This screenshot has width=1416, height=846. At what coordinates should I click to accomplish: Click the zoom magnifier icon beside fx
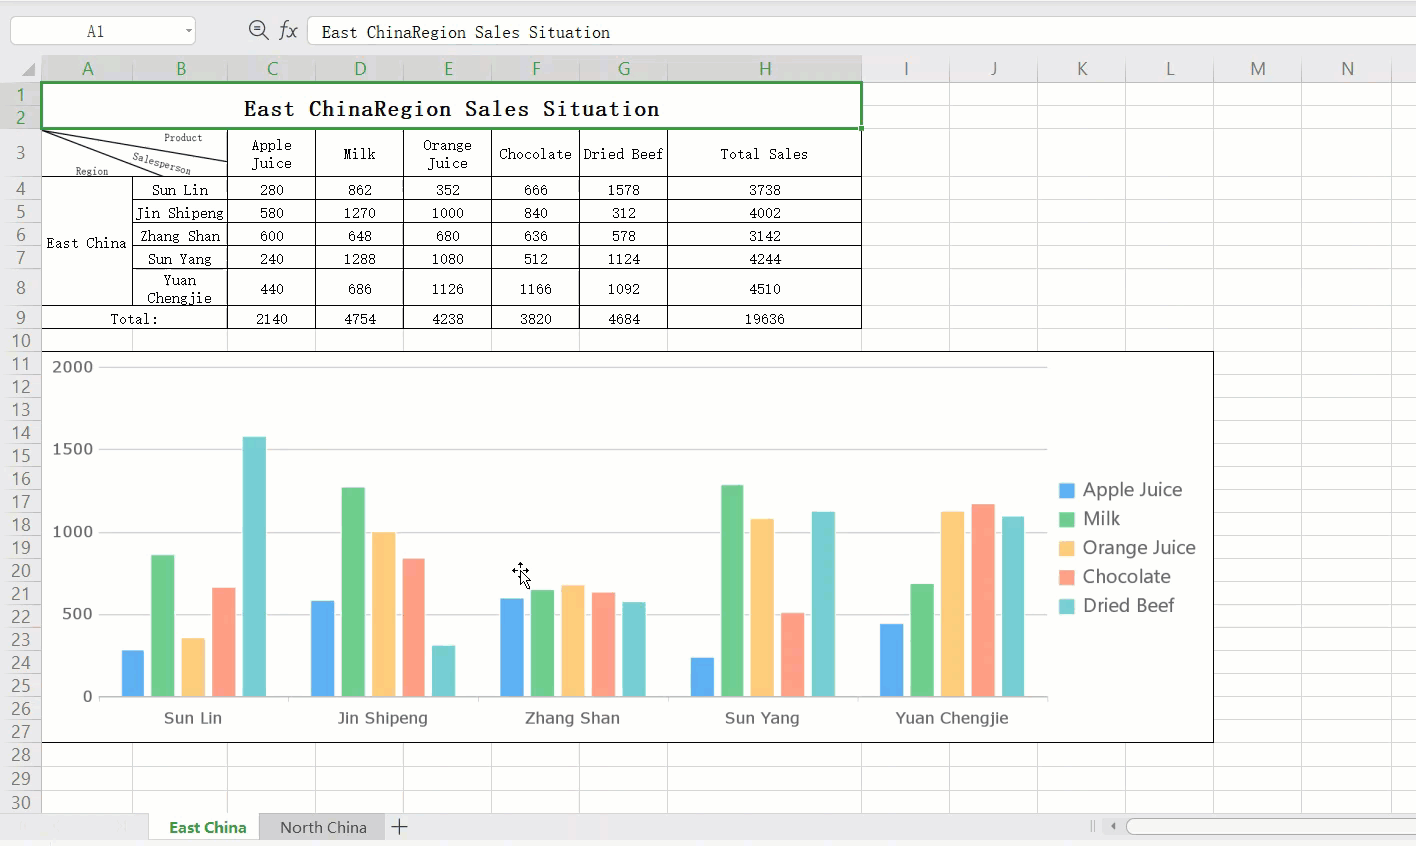pos(258,31)
